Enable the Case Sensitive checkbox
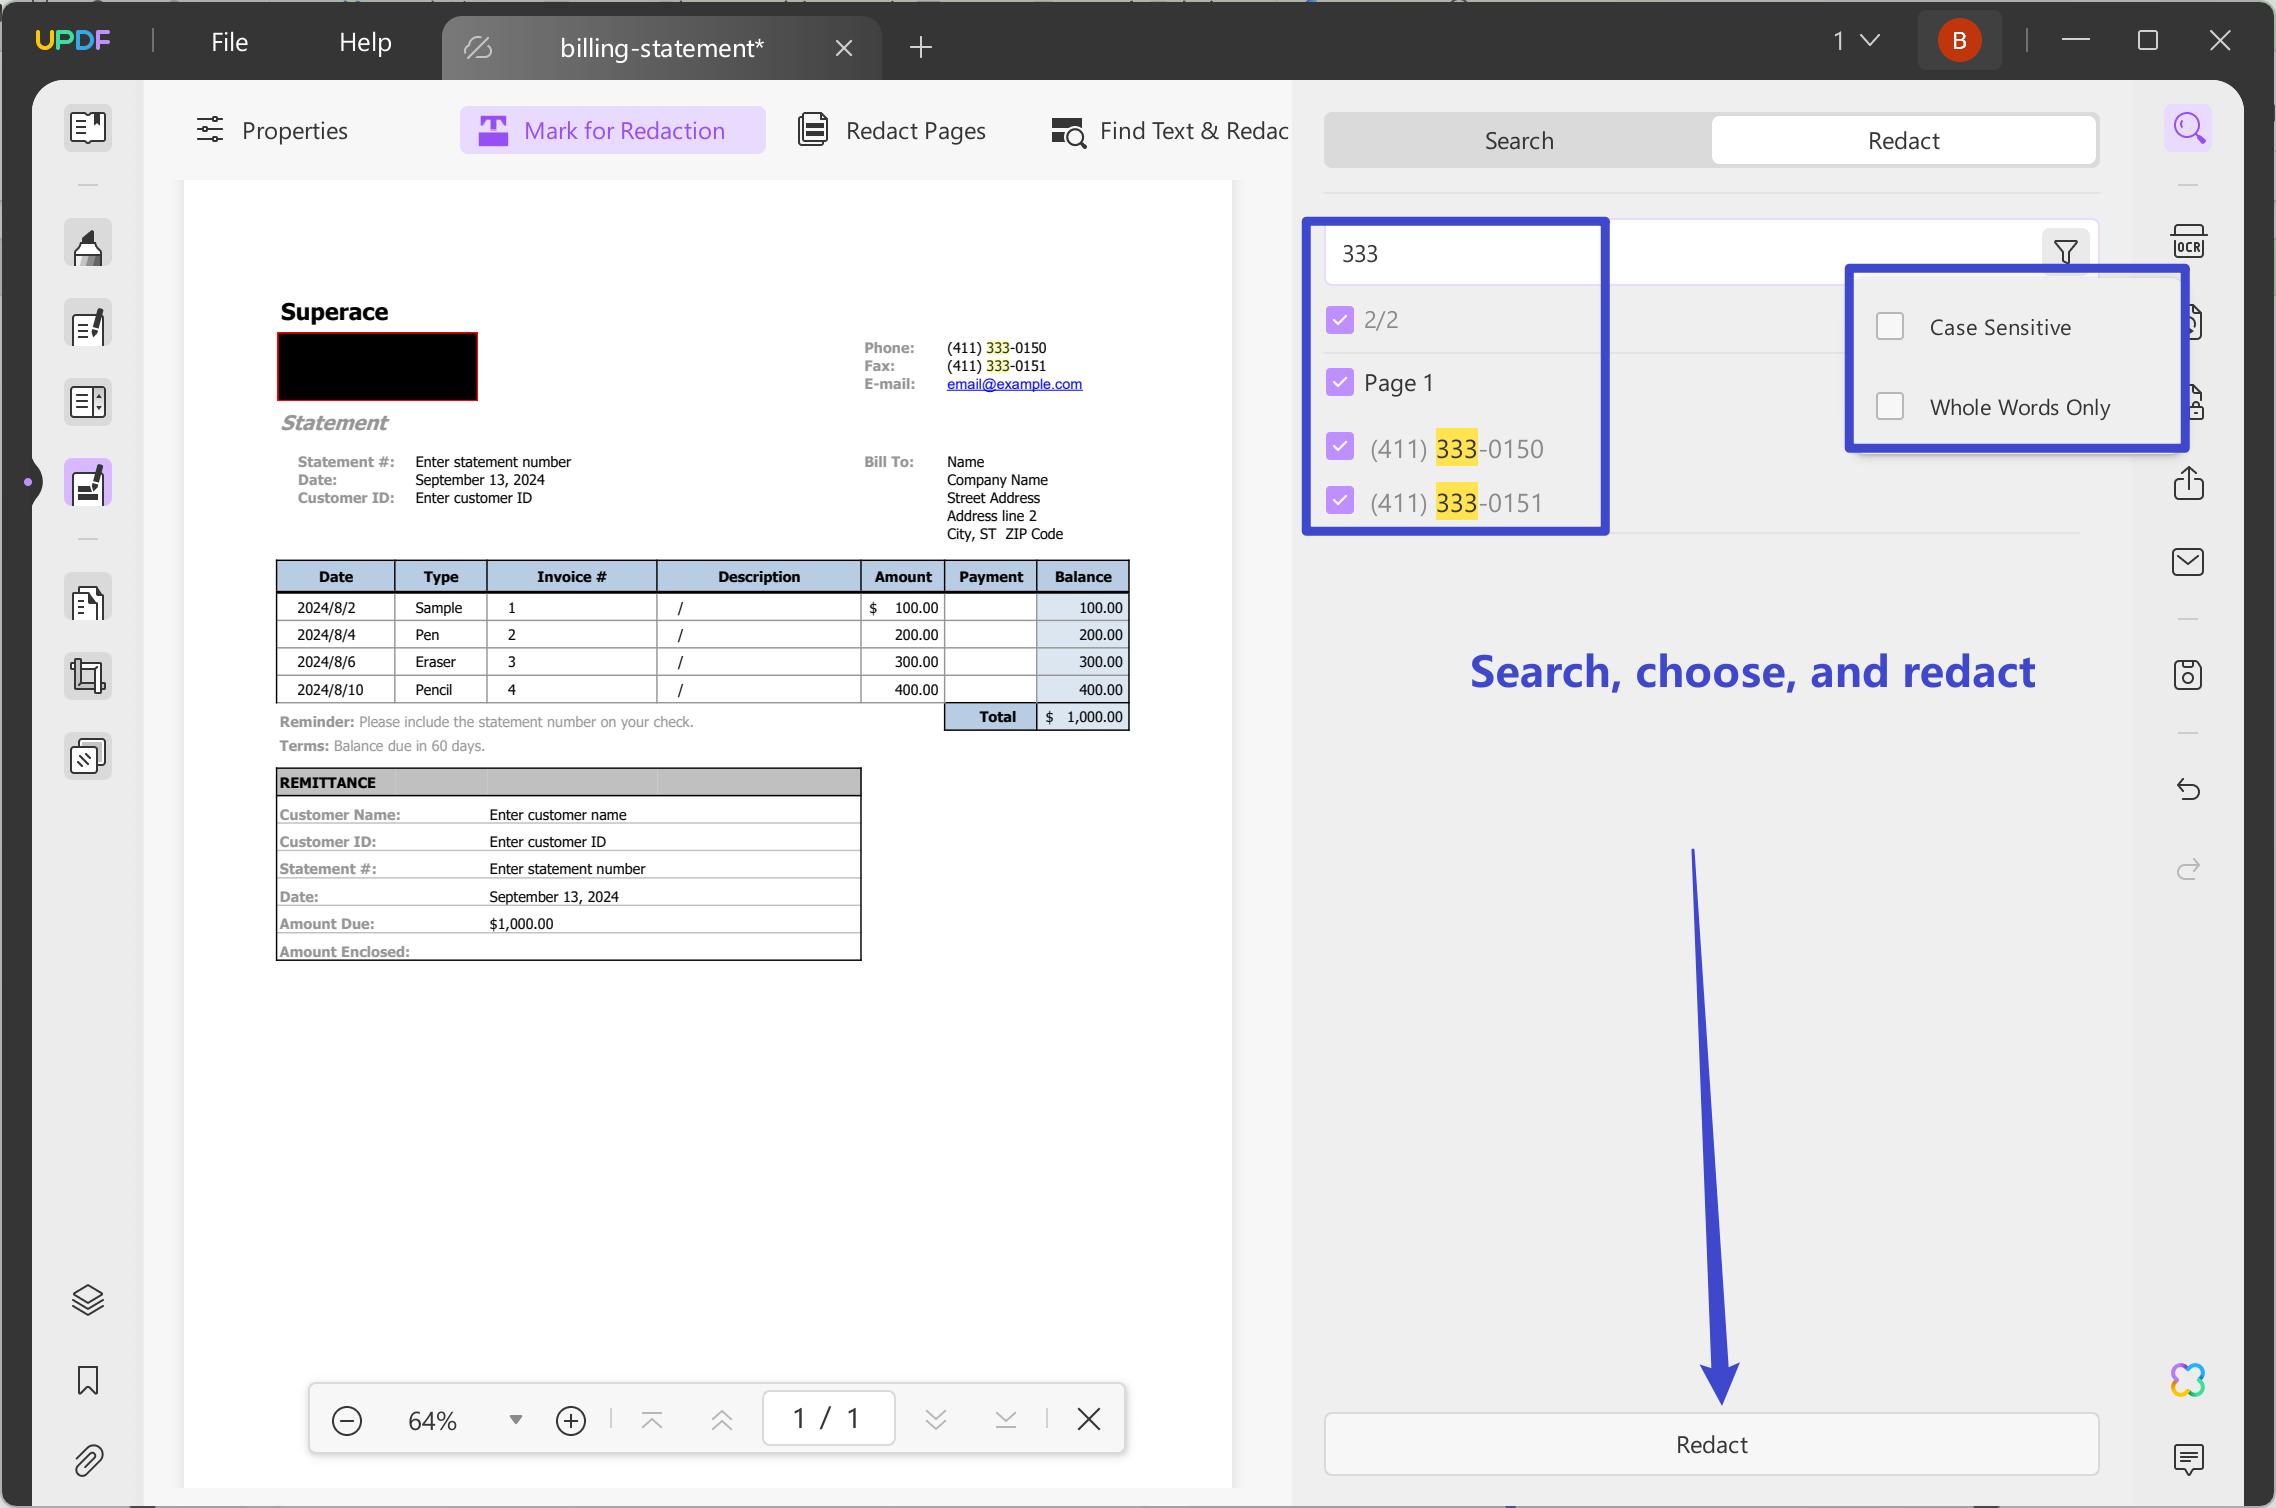2276x1508 pixels. coord(1890,326)
